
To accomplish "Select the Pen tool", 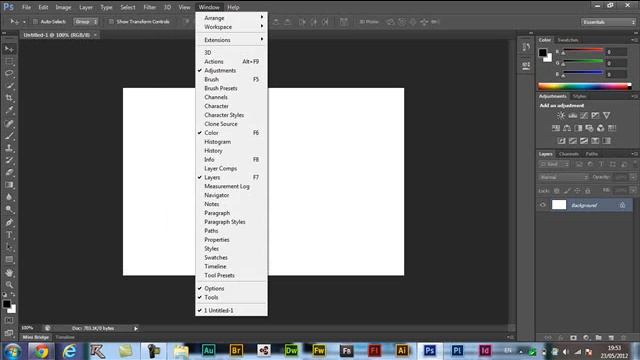I will click(9, 222).
